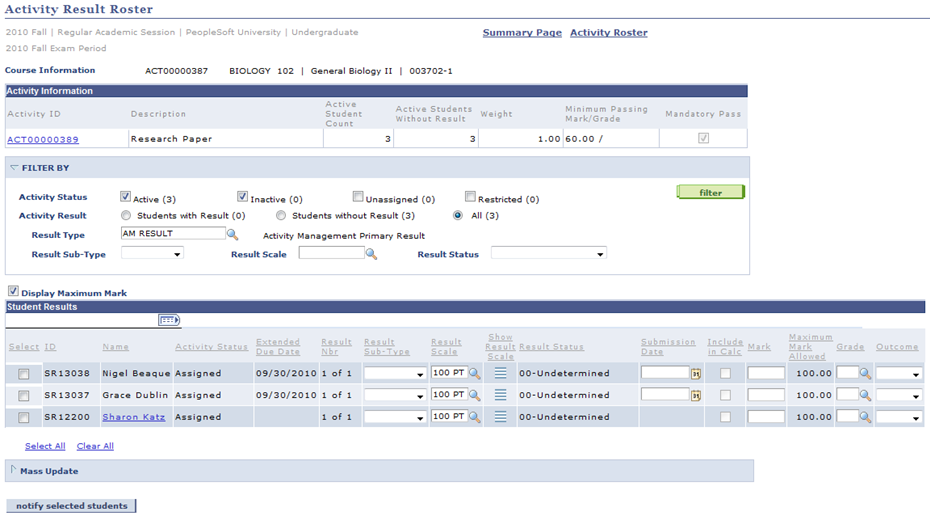
Task: Look up Result Scale for Nigel Beaque
Action: 474,373
